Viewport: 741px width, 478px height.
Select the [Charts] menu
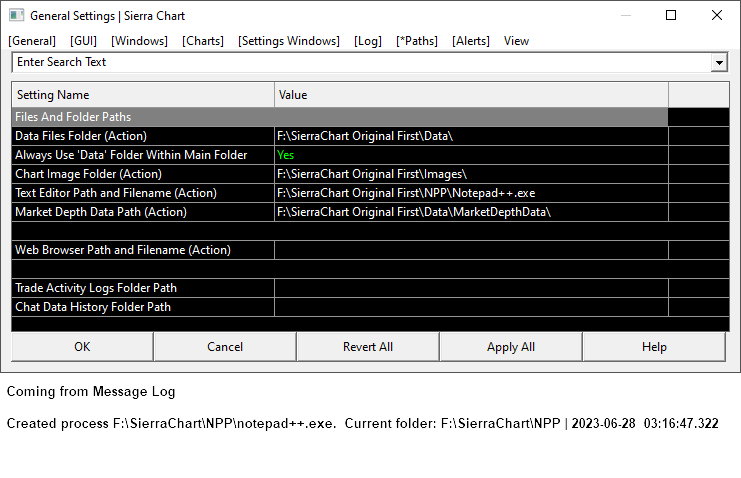(x=203, y=41)
